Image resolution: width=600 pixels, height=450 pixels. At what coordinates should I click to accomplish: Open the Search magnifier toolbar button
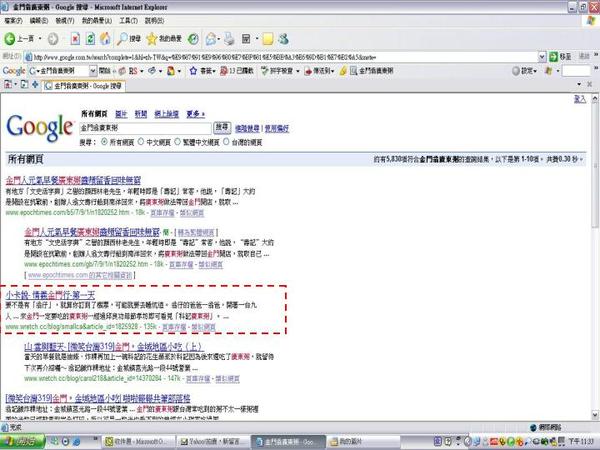(x=129, y=39)
